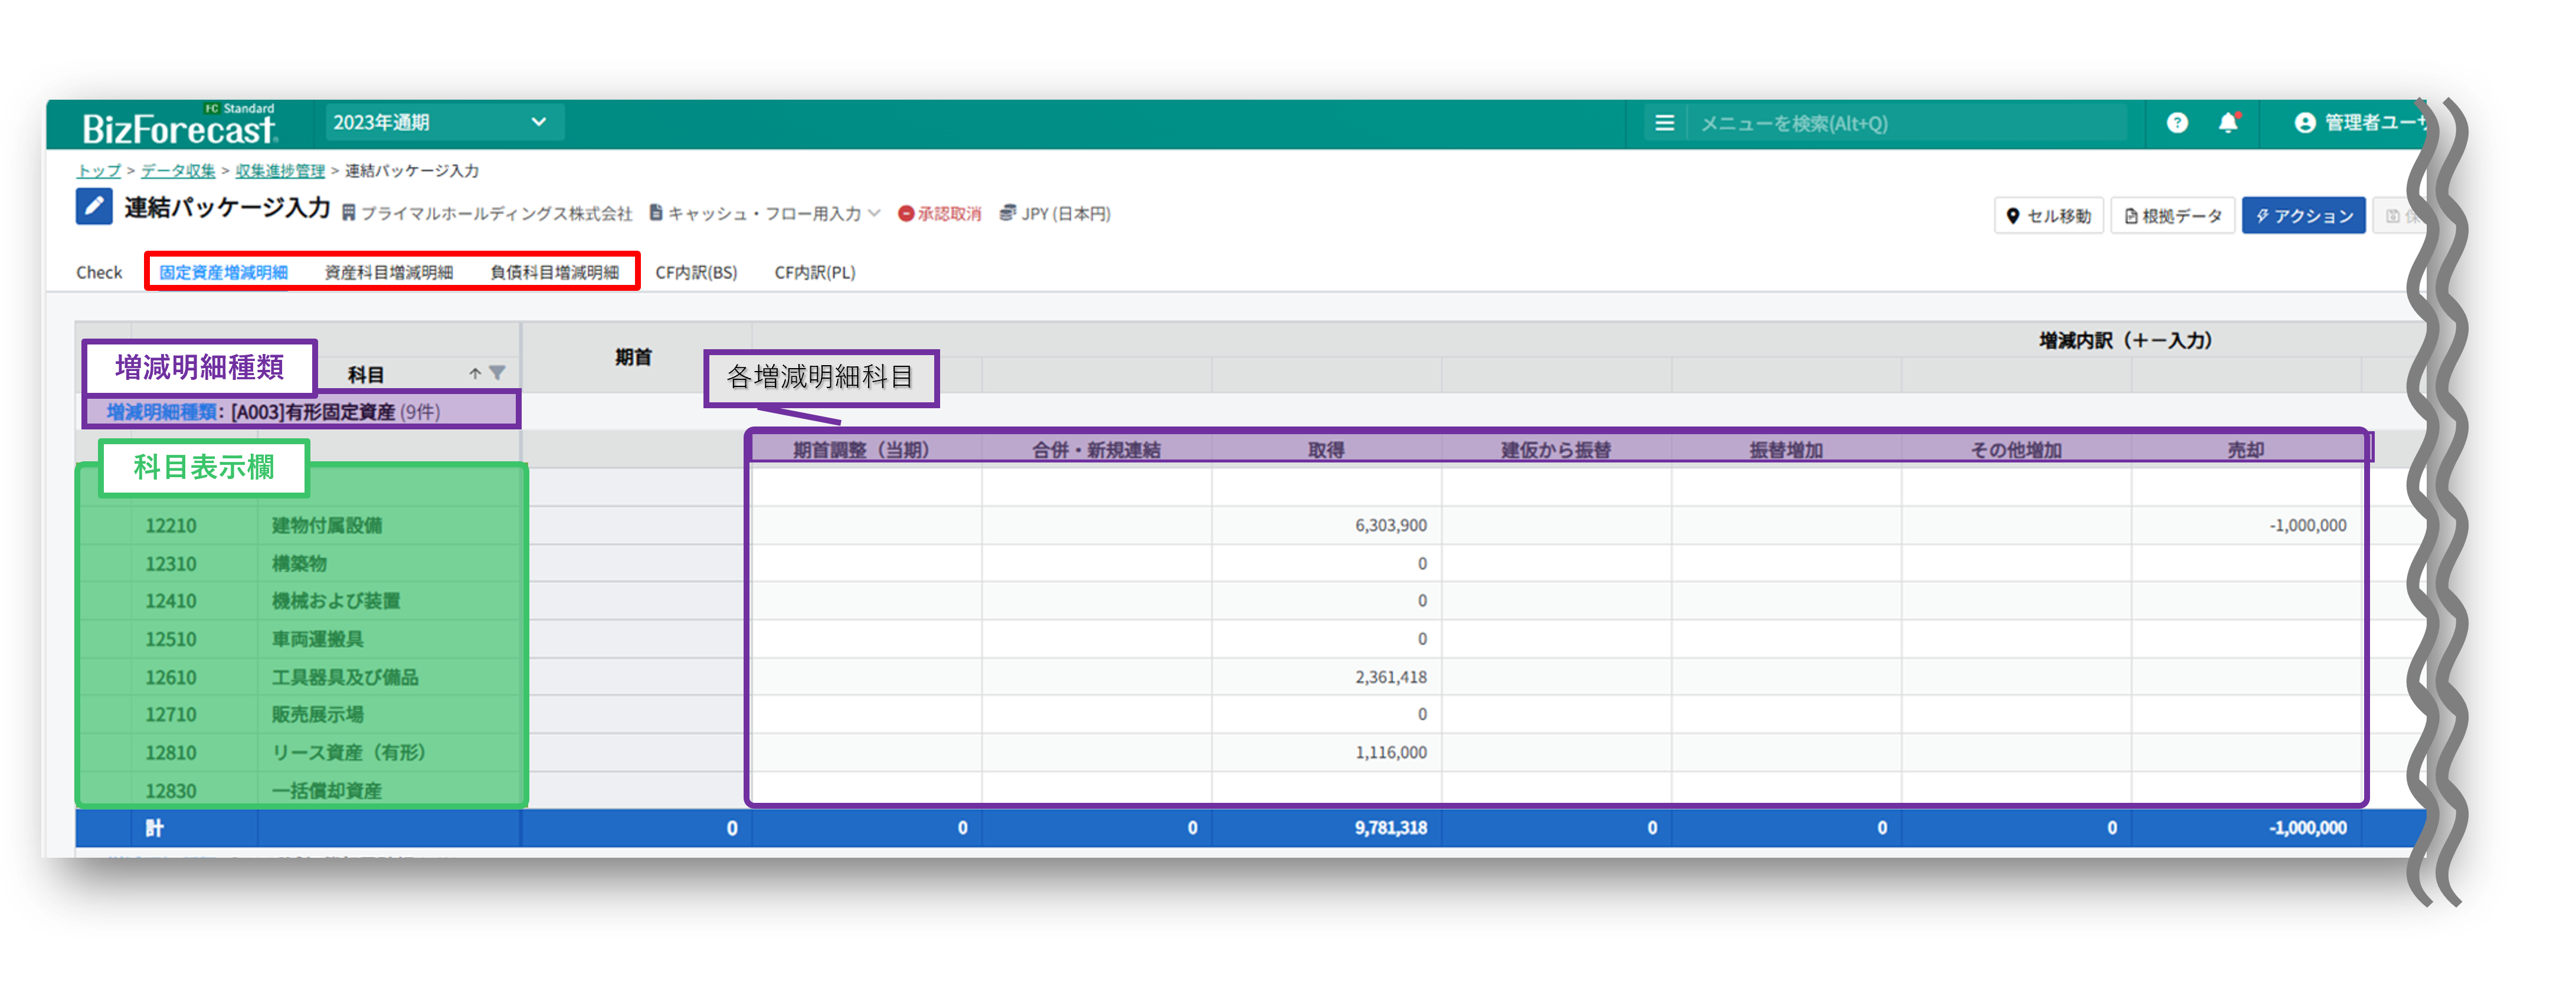Click the administrator user avatar icon
The image size is (2576, 1004).
(x=2304, y=123)
